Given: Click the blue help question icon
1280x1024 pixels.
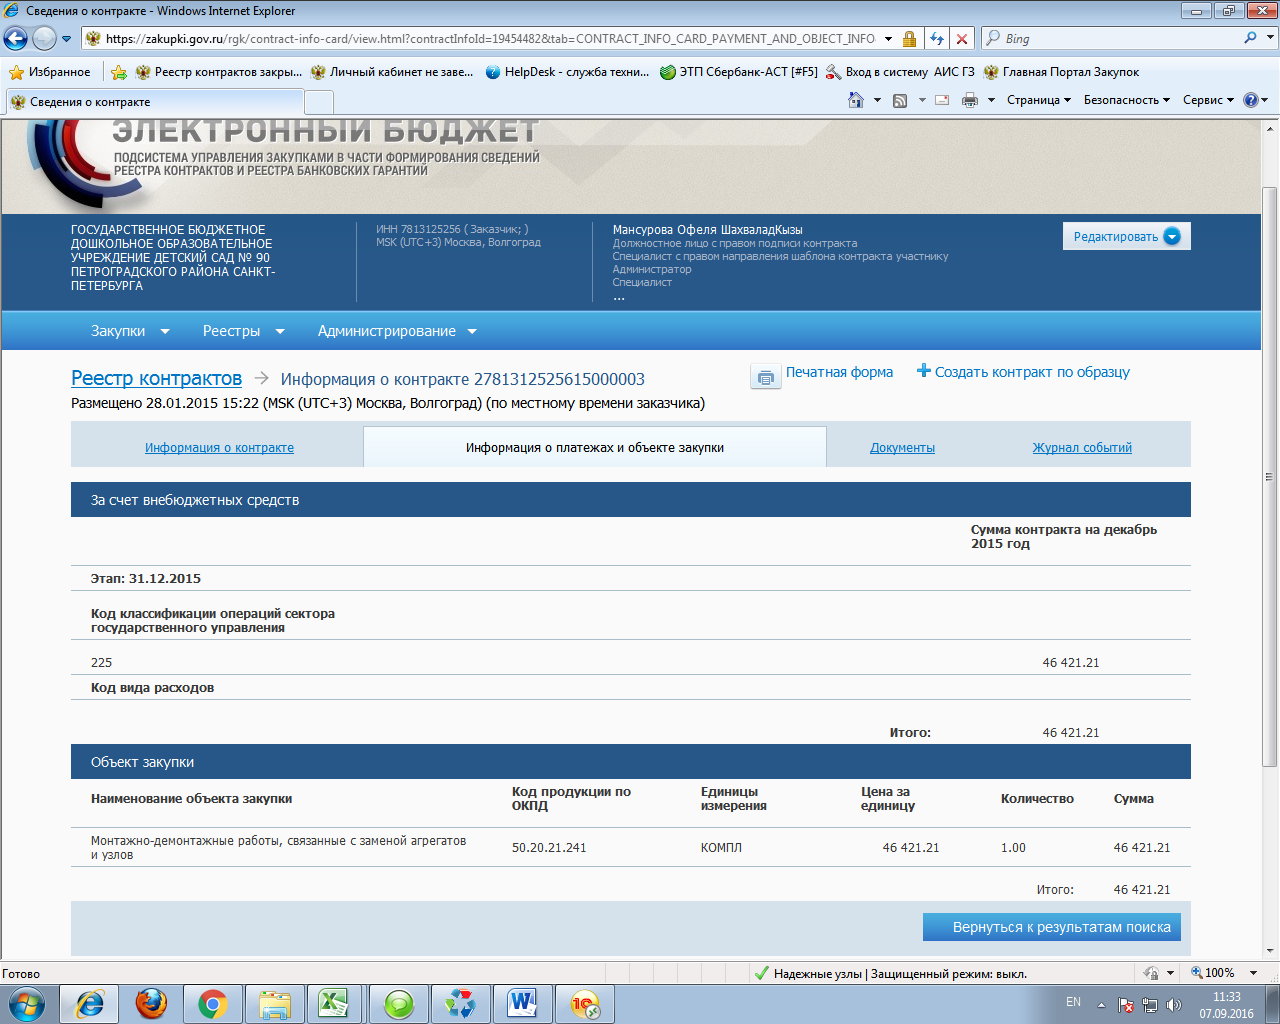Looking at the screenshot, I should click(x=1250, y=100).
